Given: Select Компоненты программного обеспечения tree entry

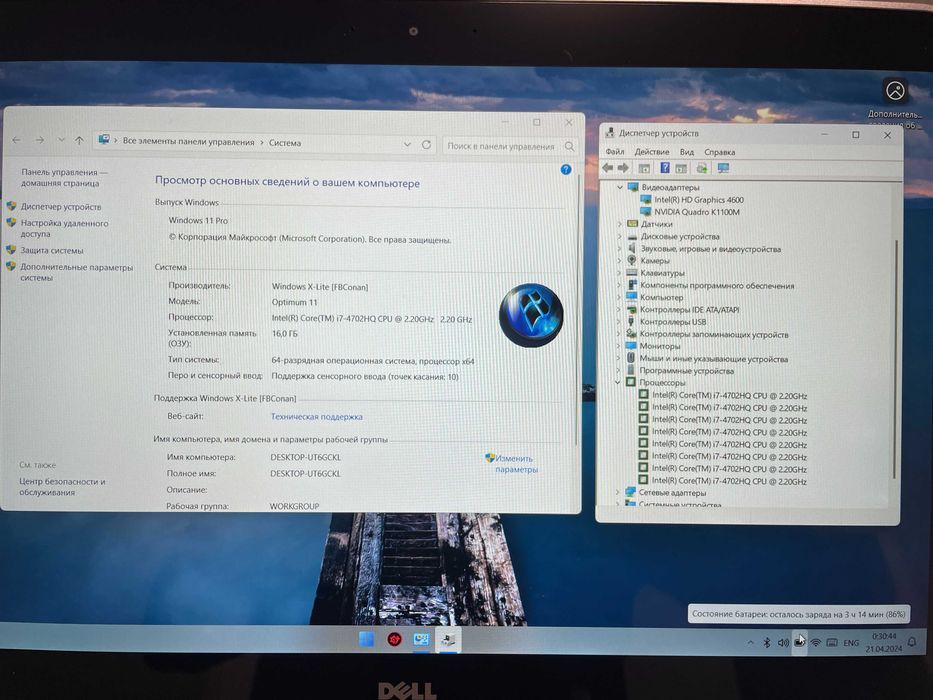Looking at the screenshot, I should (x=717, y=286).
